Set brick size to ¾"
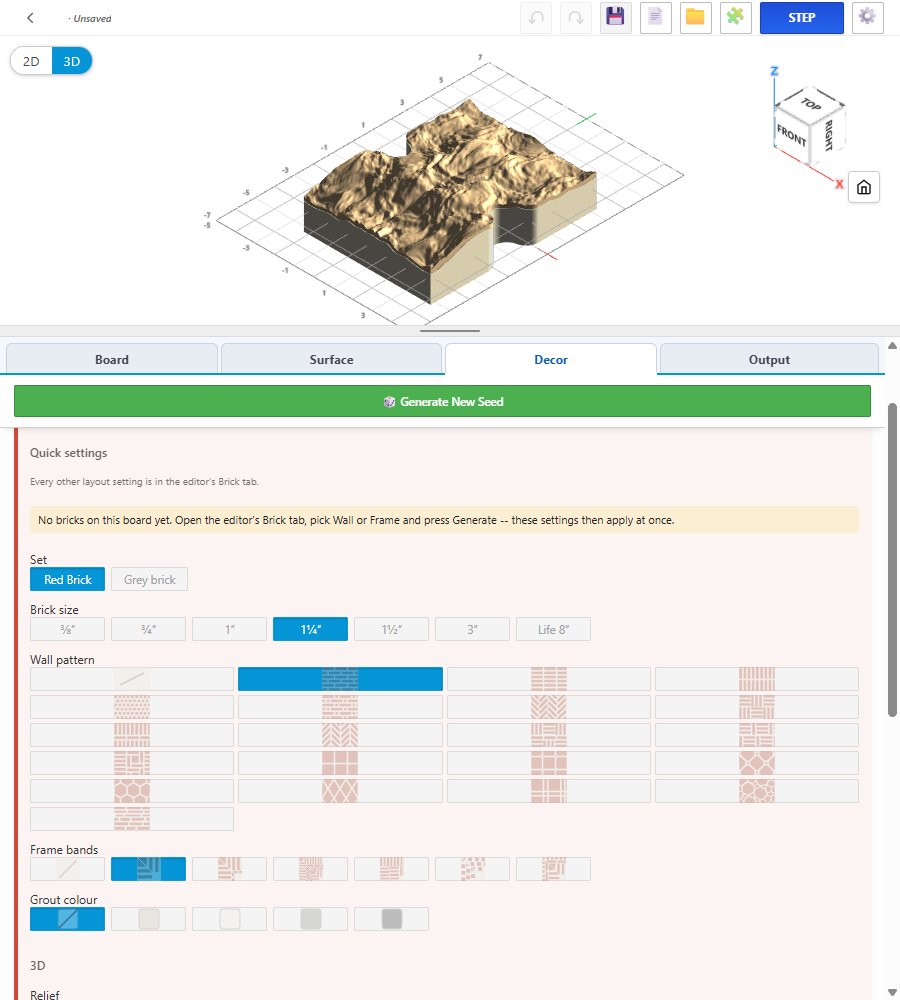The height and width of the screenshot is (1000, 900). pyautogui.click(x=149, y=629)
